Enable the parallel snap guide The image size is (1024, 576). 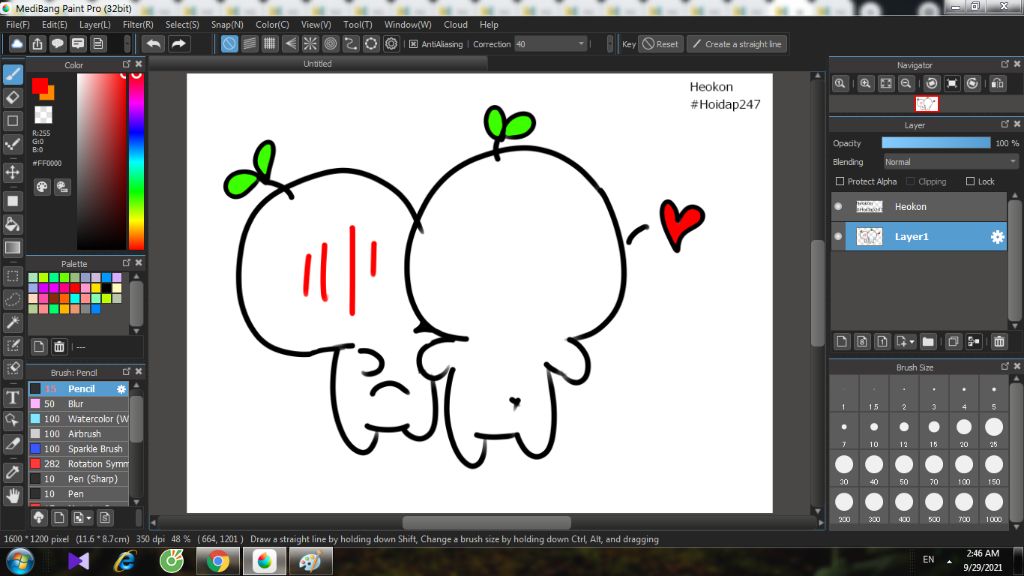(249, 44)
